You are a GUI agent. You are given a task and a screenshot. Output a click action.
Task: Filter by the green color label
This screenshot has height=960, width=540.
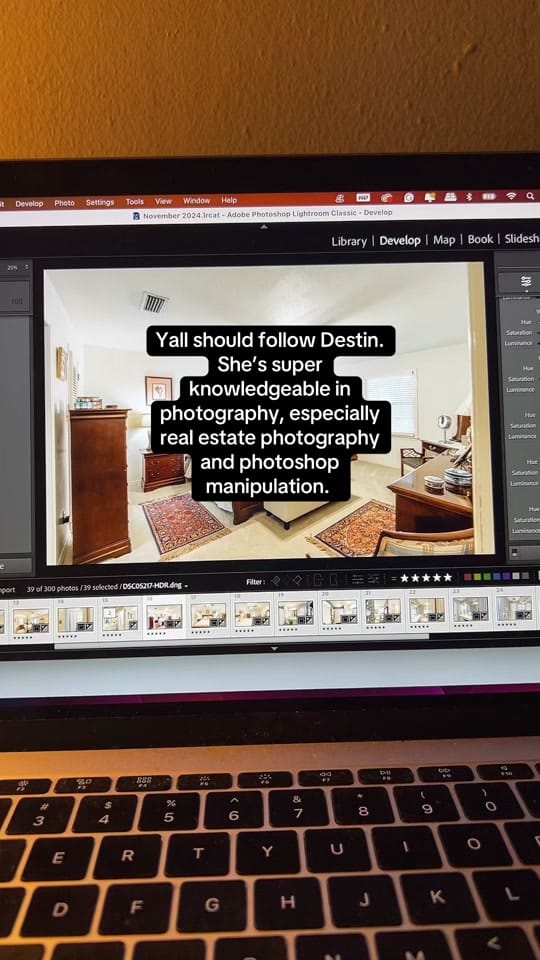click(x=487, y=576)
